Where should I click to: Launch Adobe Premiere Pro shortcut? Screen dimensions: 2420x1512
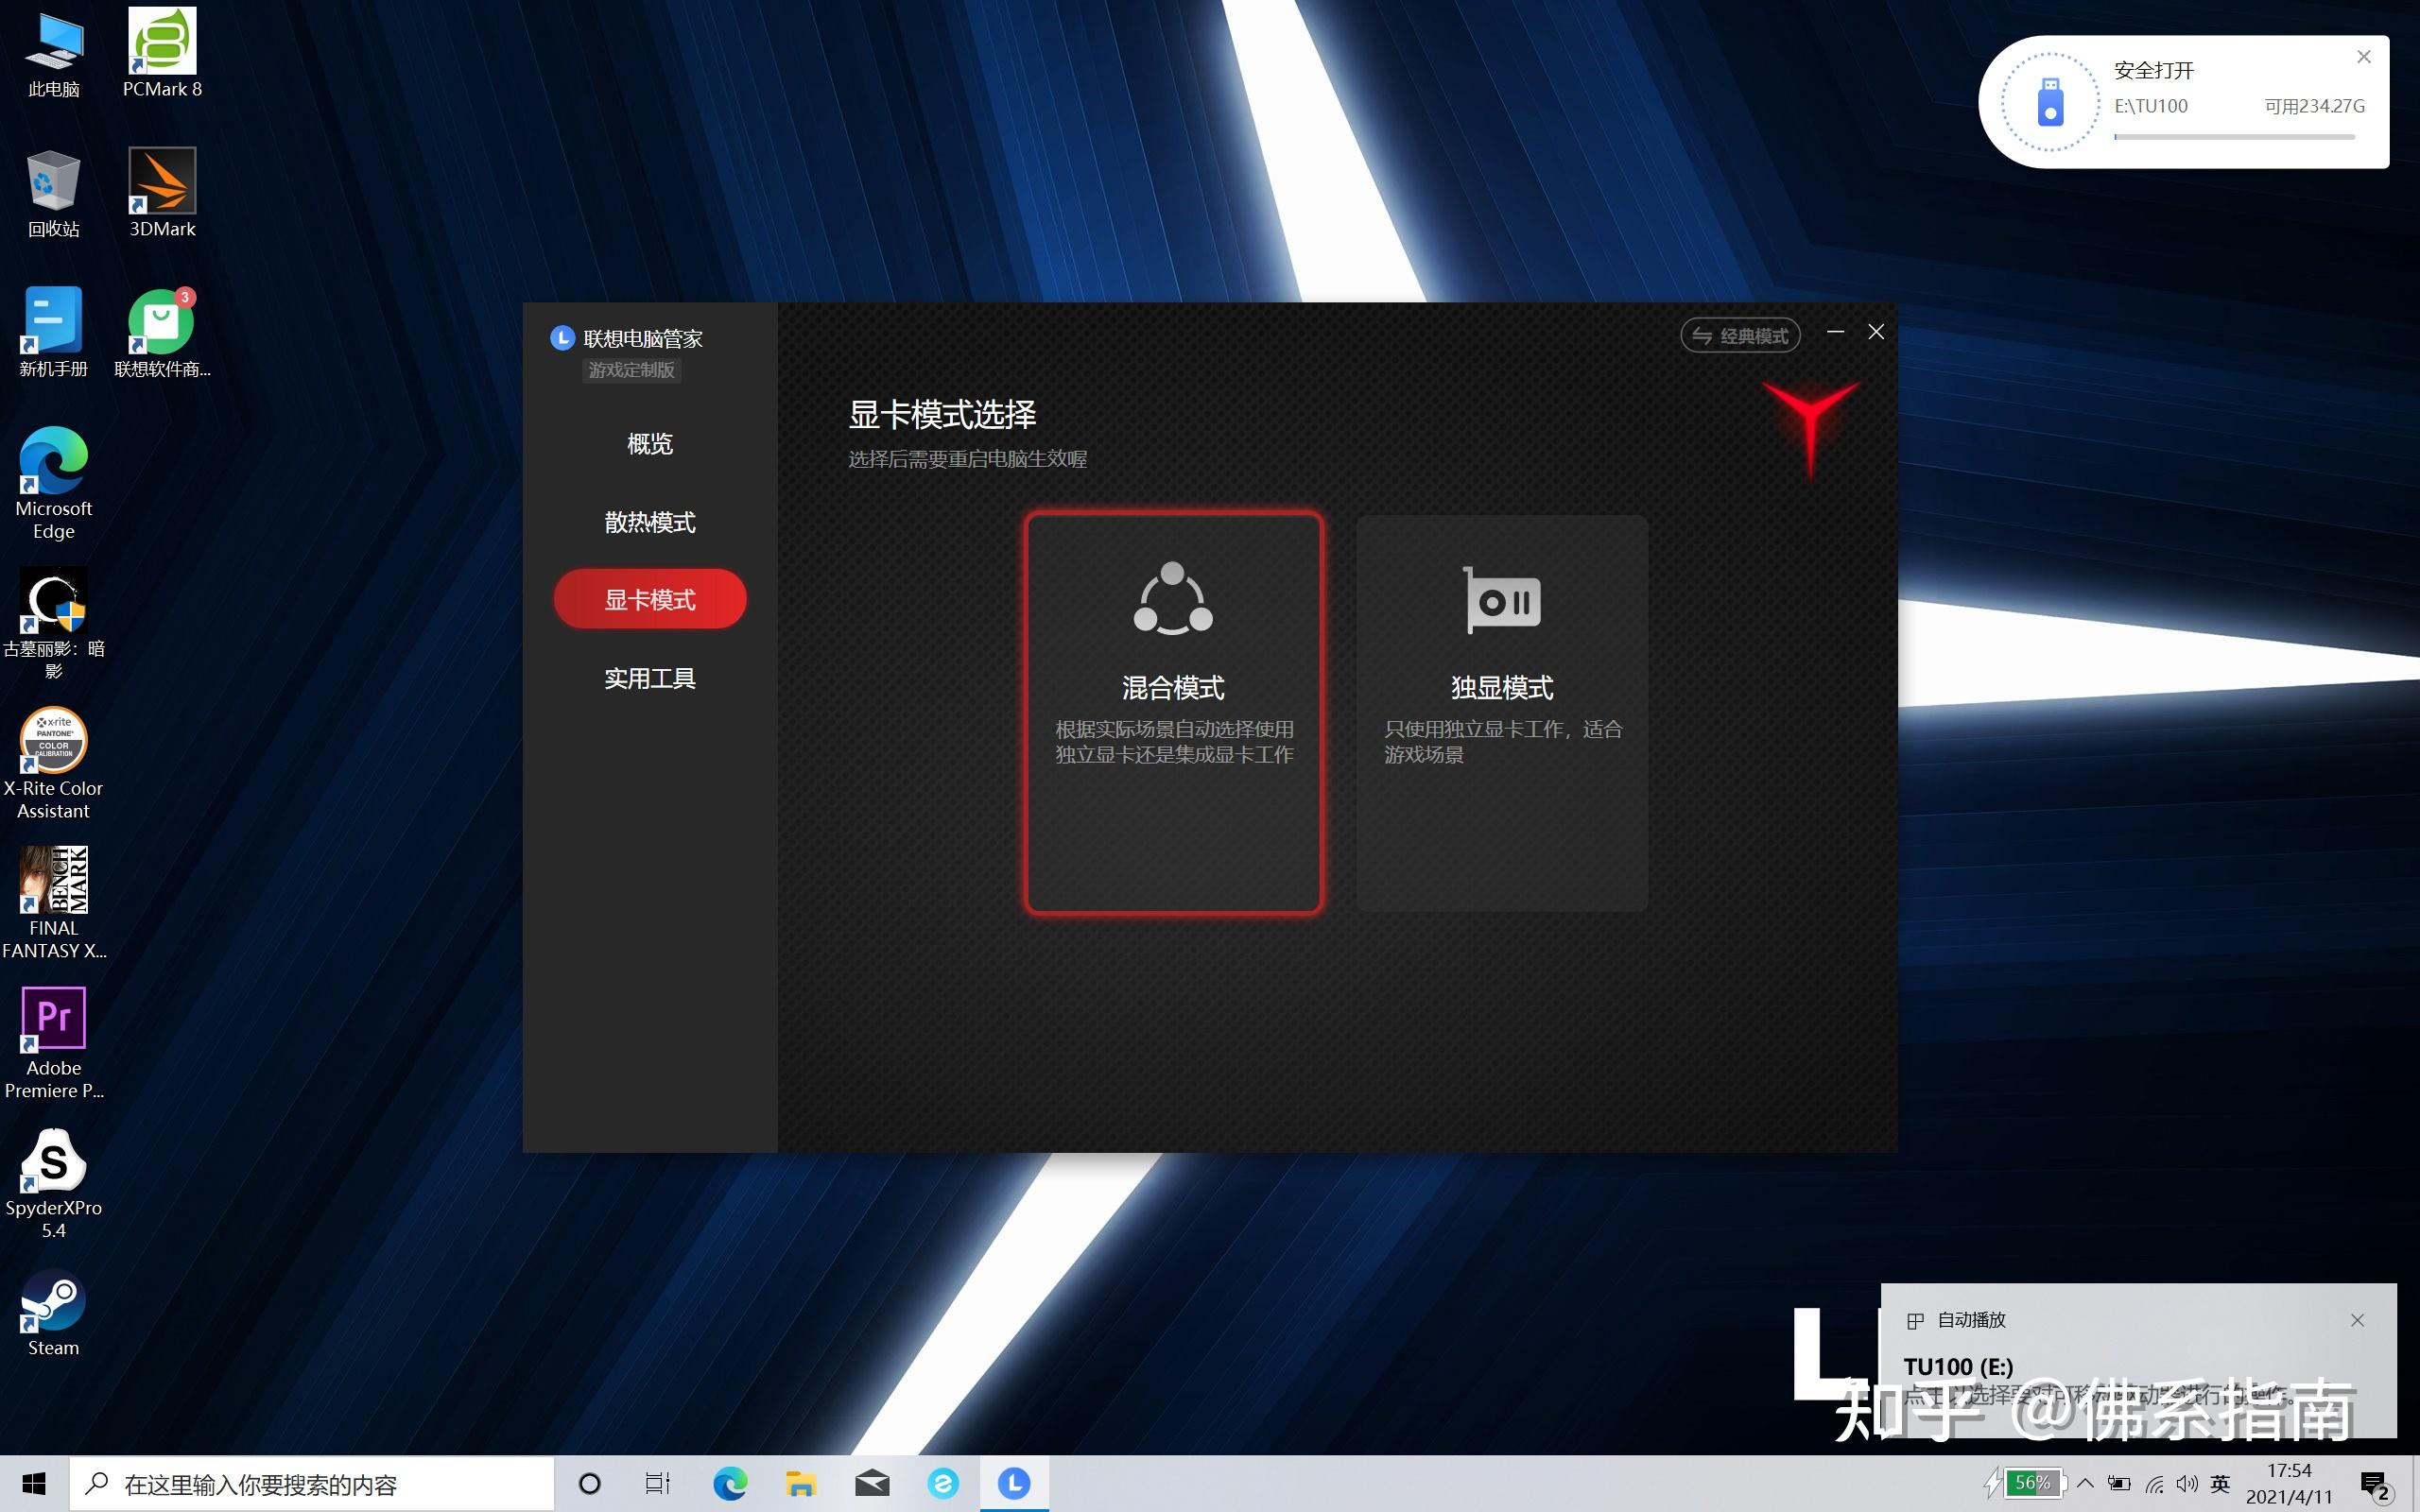[54, 1045]
